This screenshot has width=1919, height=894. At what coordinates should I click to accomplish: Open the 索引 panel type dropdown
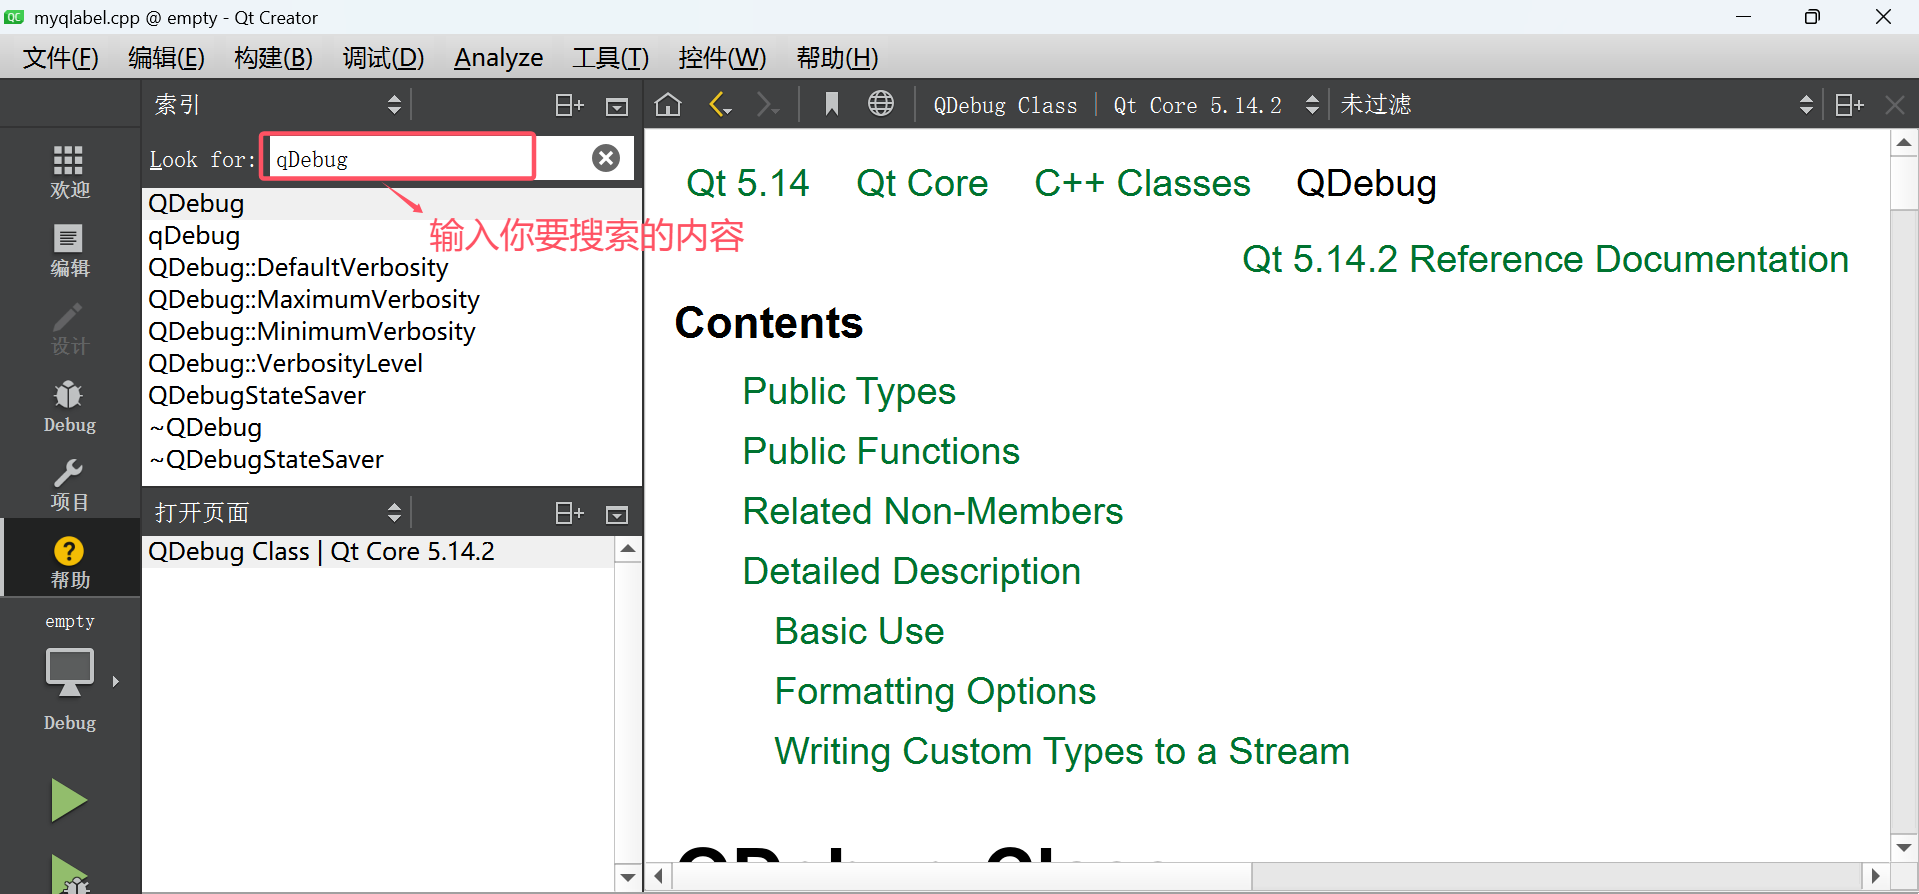point(278,105)
